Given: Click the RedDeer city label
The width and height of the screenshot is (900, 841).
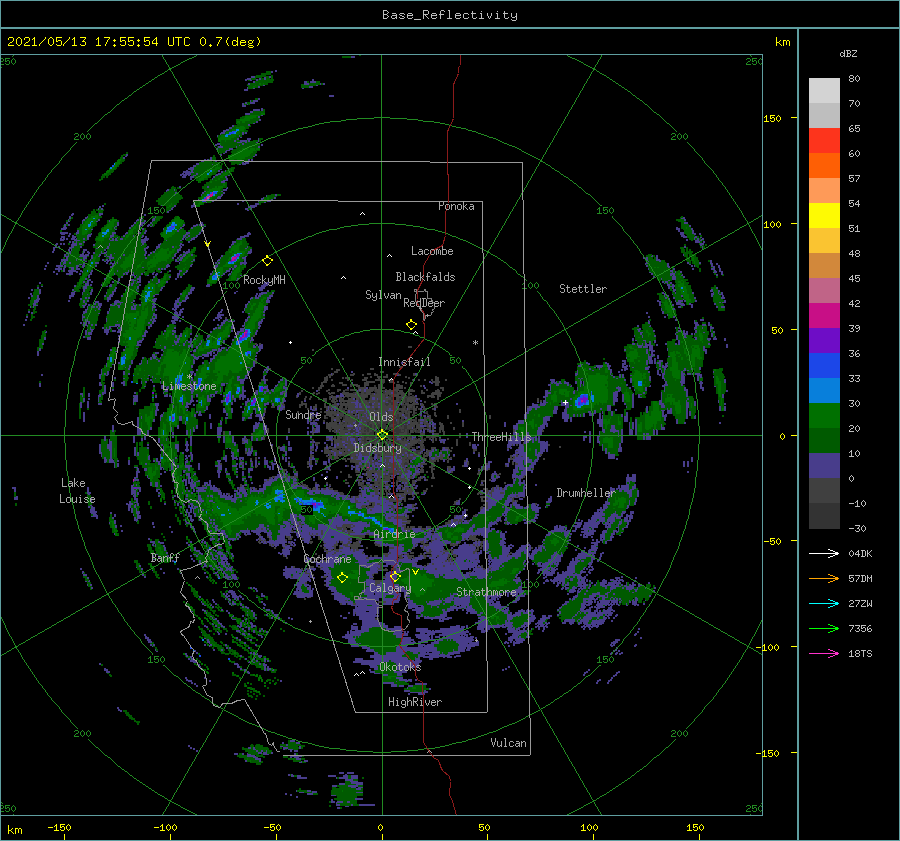Looking at the screenshot, I should [424, 303].
